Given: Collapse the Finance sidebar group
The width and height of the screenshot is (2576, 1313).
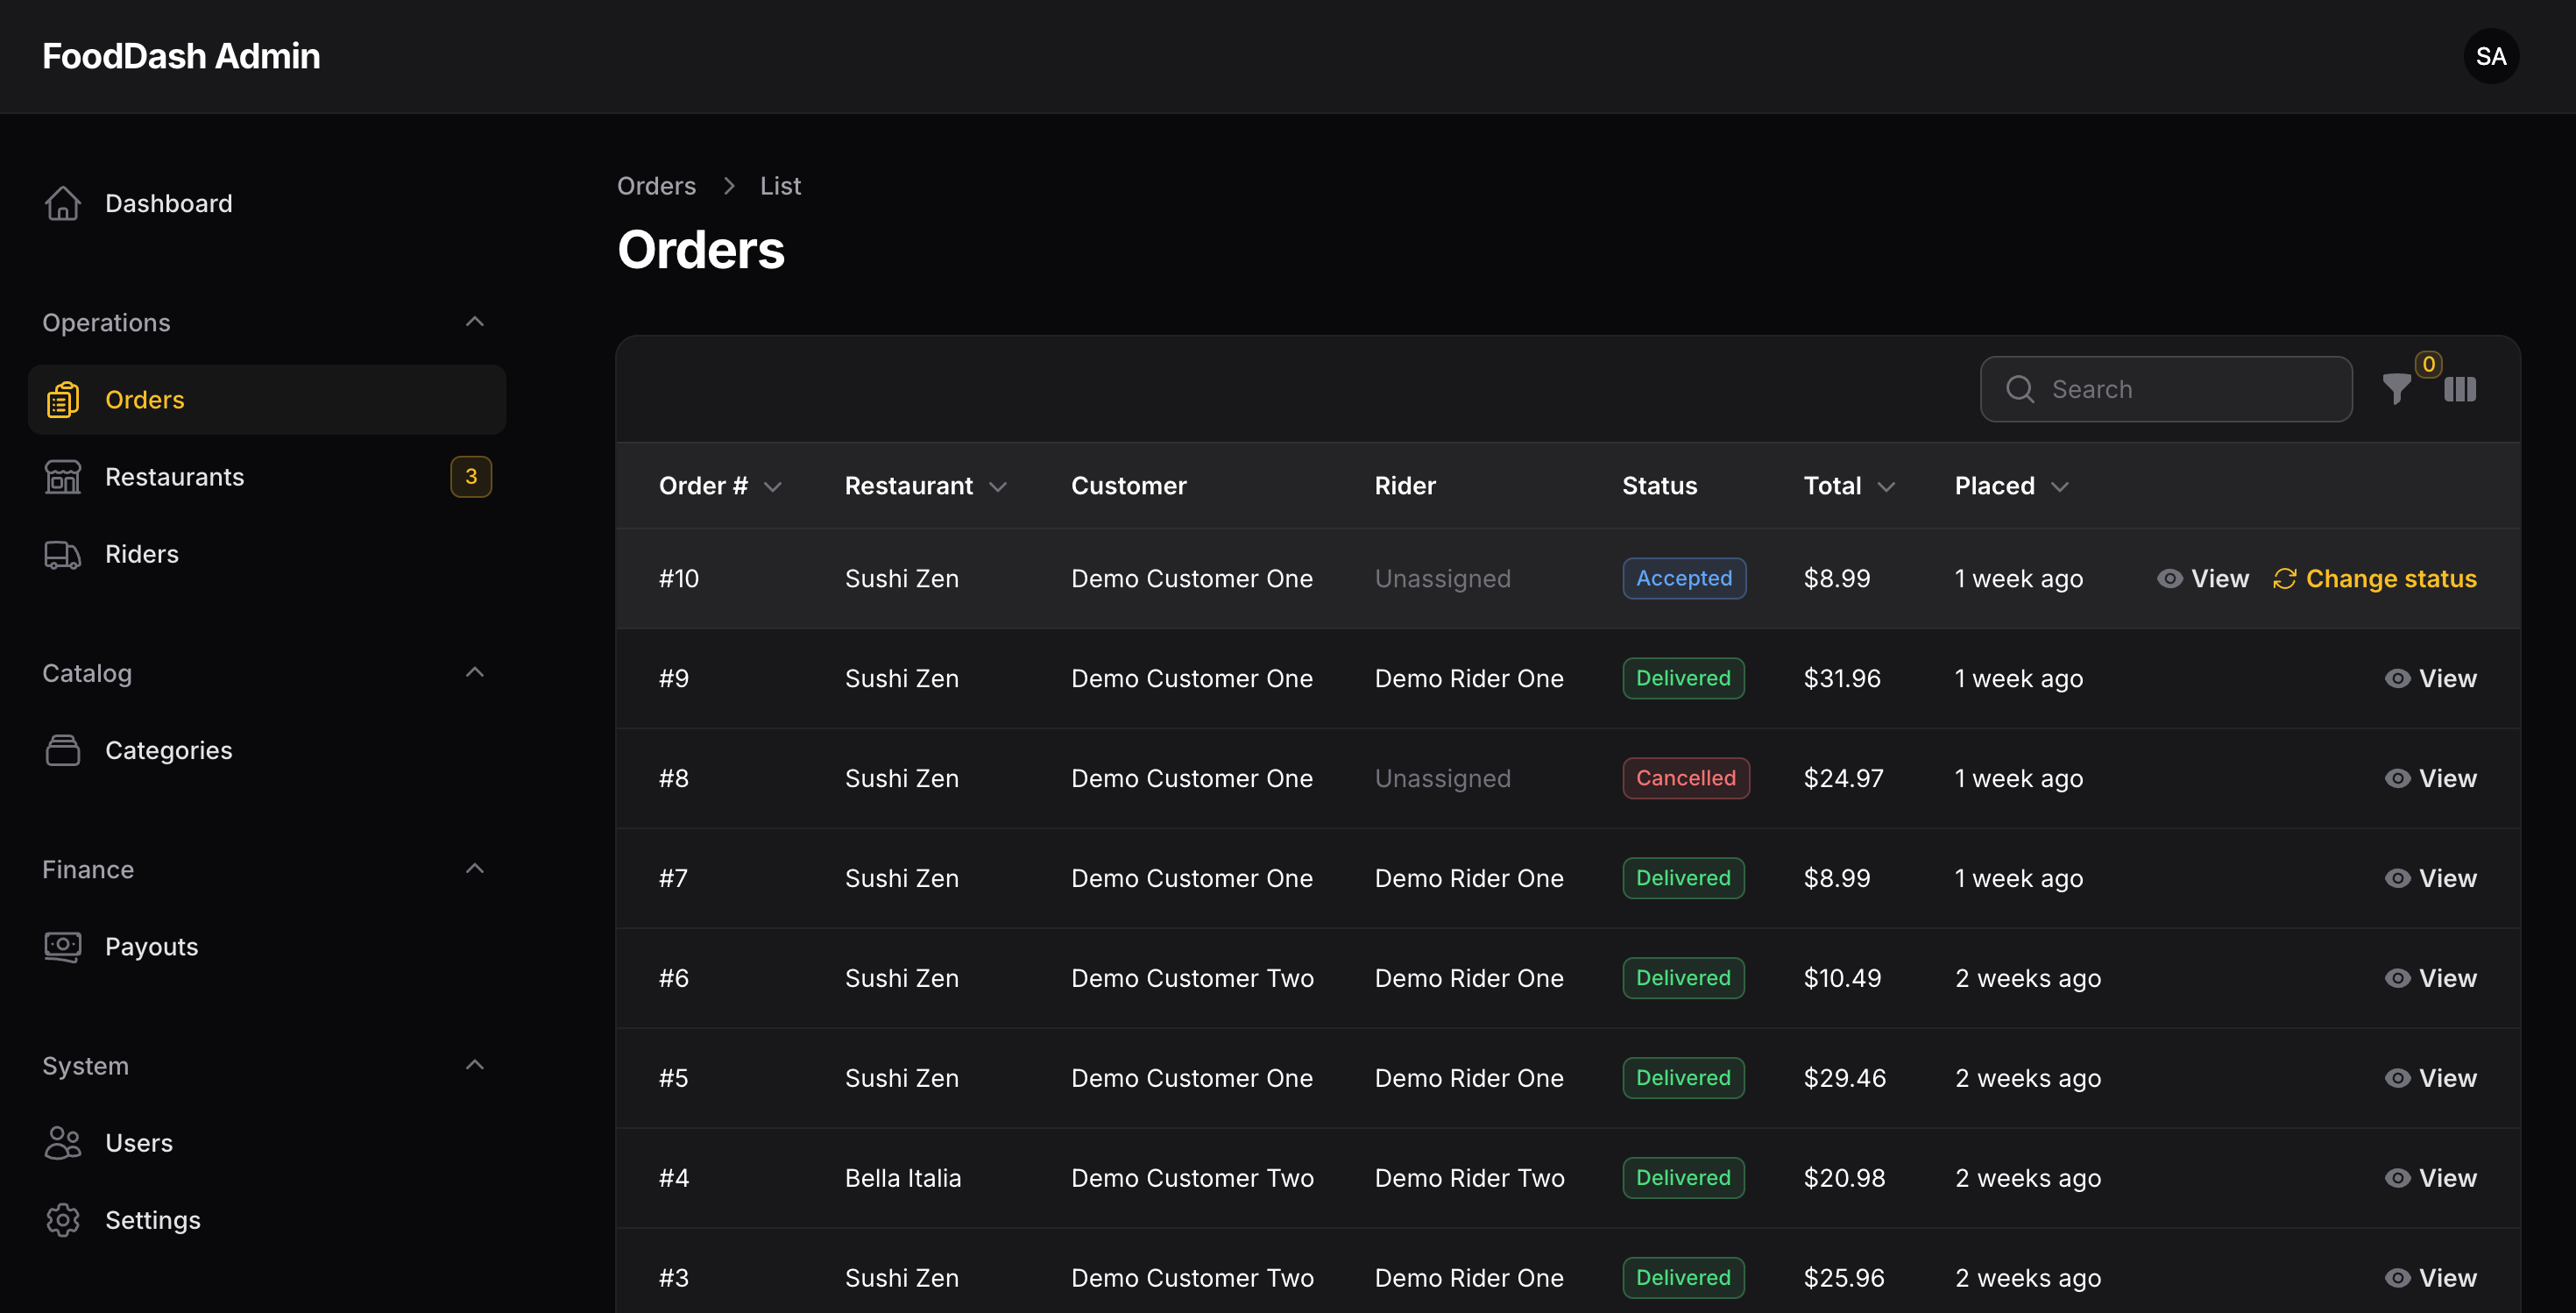Looking at the screenshot, I should [475, 869].
